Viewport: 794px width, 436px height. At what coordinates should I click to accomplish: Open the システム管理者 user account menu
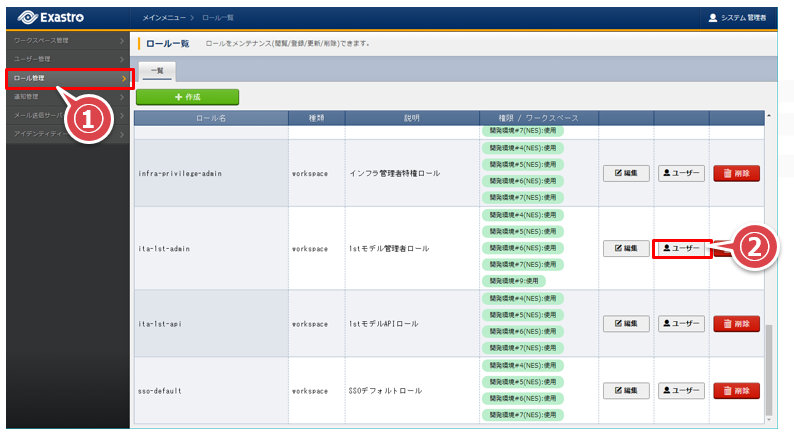tap(736, 17)
